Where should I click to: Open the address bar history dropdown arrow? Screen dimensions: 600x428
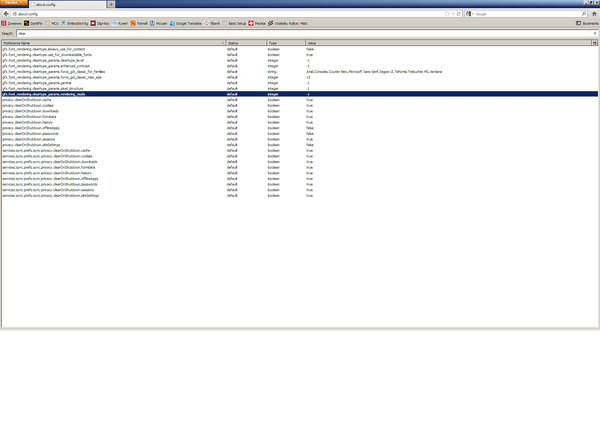(453, 14)
